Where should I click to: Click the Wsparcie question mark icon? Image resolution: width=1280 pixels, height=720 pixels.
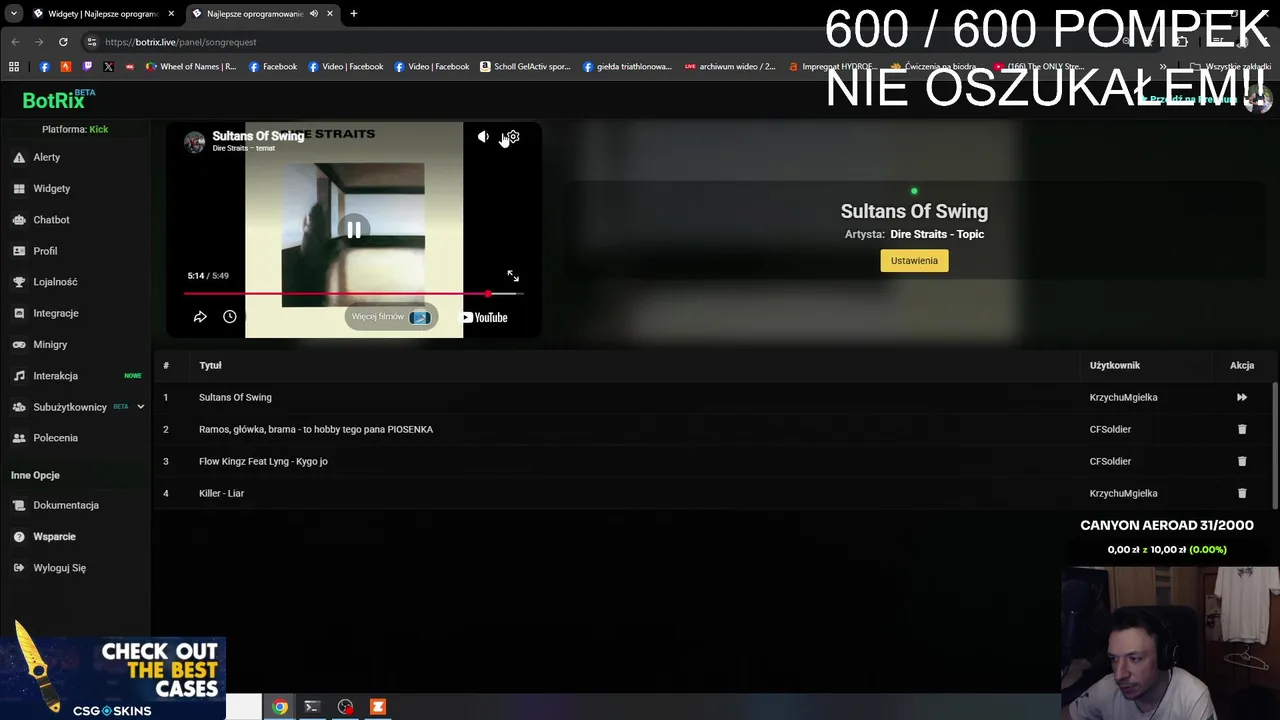19,537
